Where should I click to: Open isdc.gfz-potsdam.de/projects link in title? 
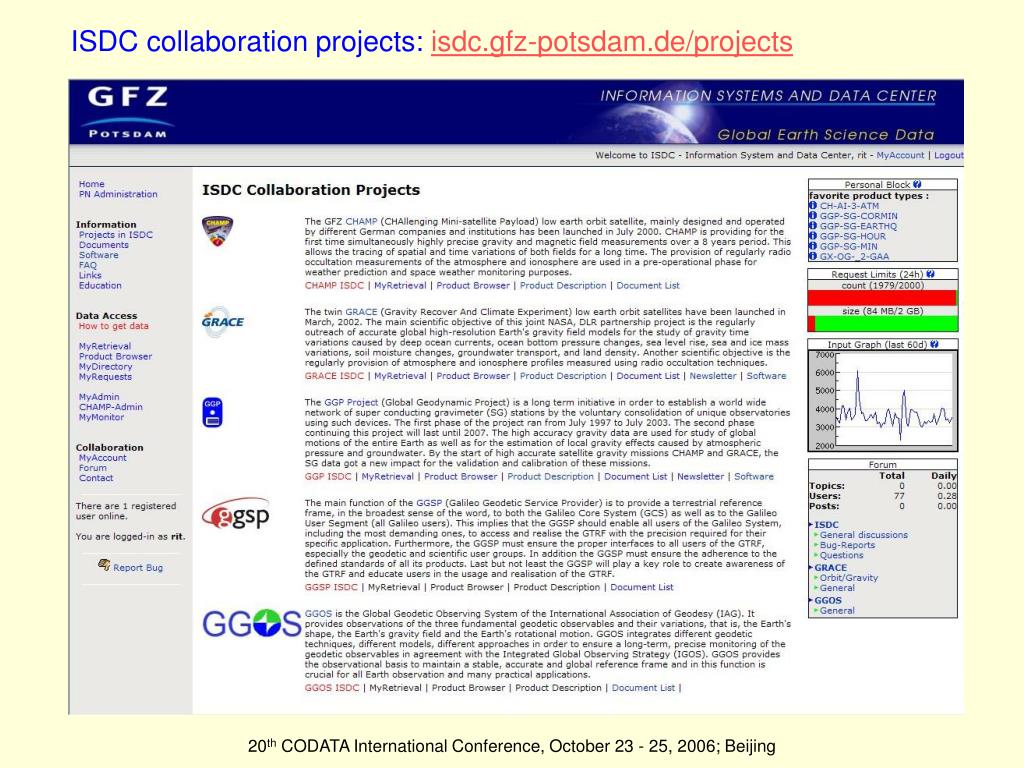[x=611, y=42]
